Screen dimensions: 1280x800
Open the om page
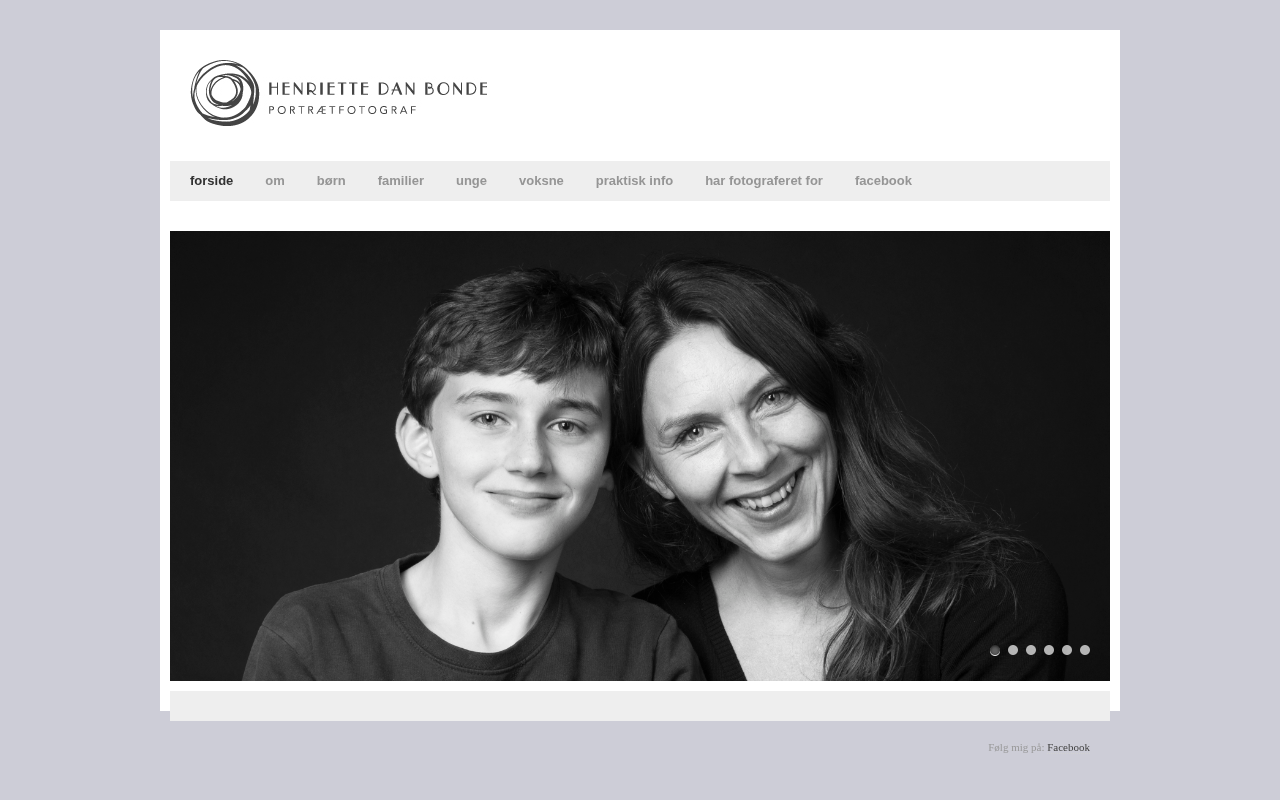click(275, 181)
